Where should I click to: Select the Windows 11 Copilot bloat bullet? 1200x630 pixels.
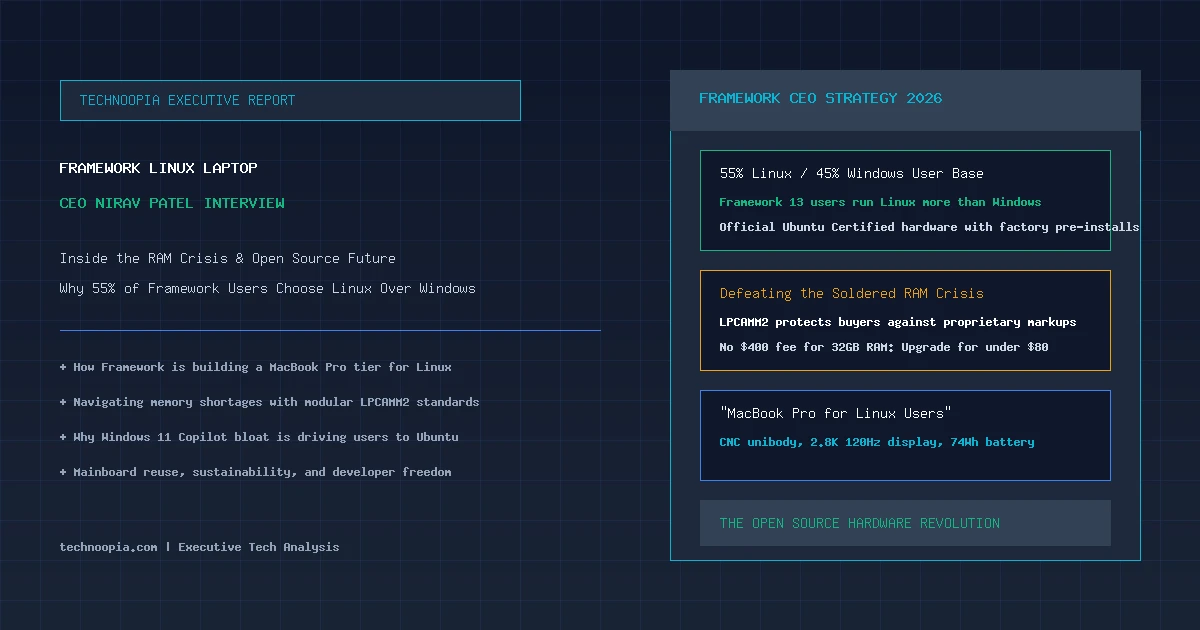pyautogui.click(x=259, y=437)
